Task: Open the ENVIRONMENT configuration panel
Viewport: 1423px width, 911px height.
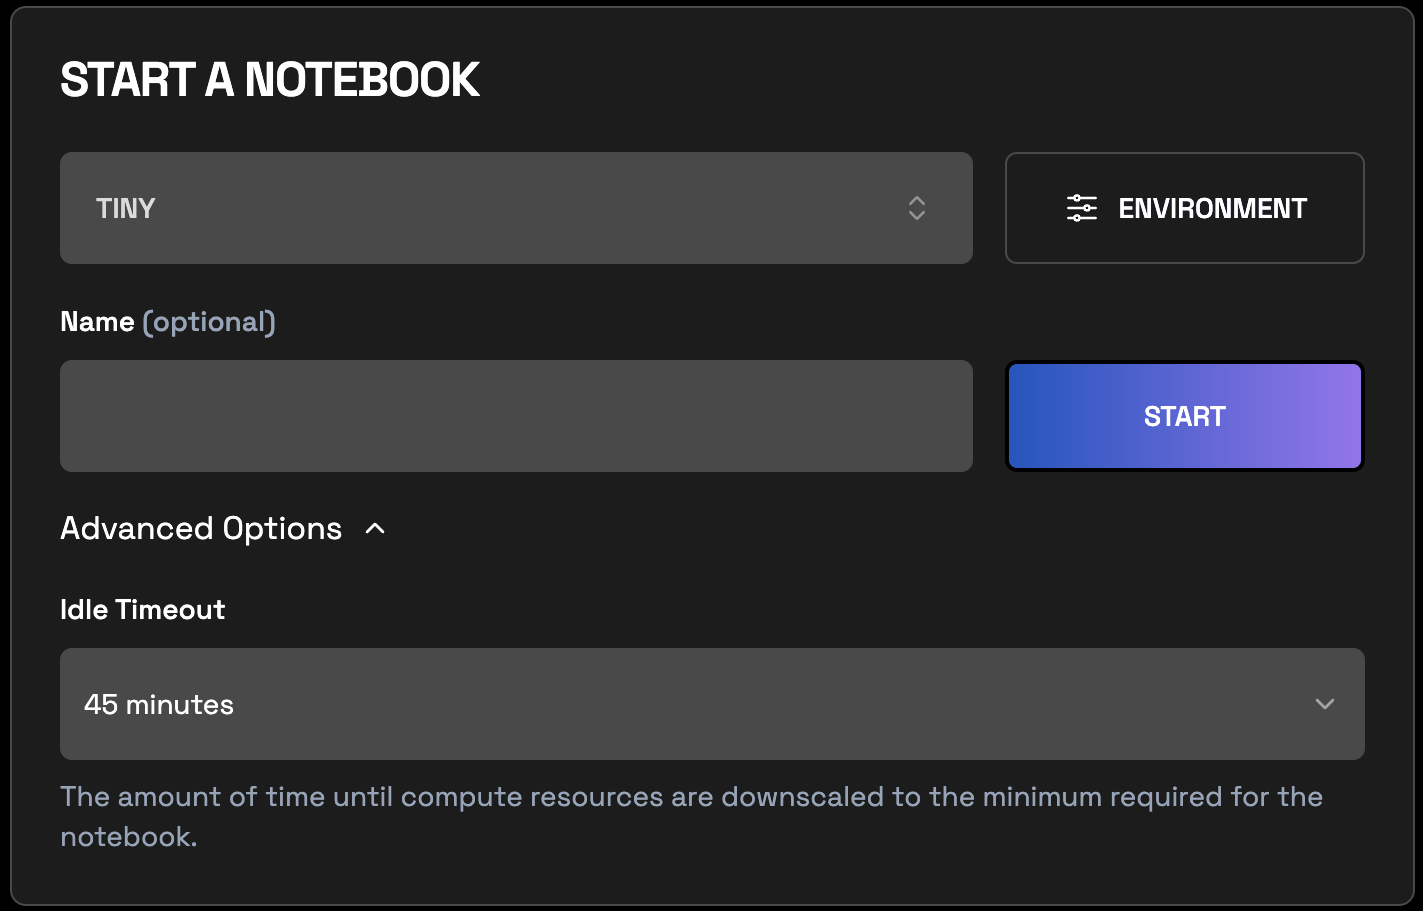Action: pos(1184,208)
